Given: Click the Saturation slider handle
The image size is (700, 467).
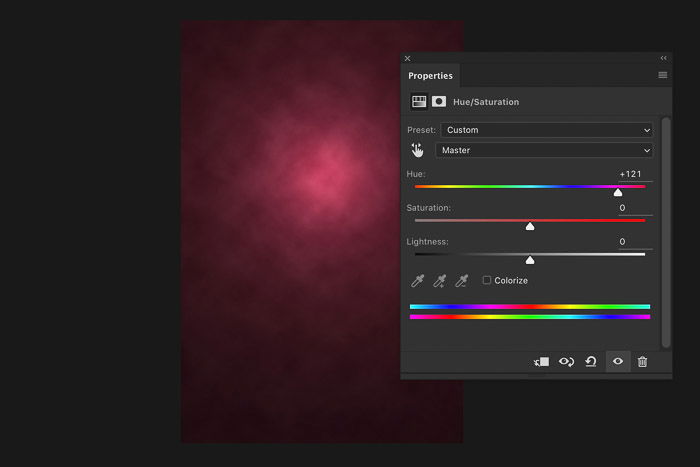Looking at the screenshot, I should pyautogui.click(x=530, y=226).
